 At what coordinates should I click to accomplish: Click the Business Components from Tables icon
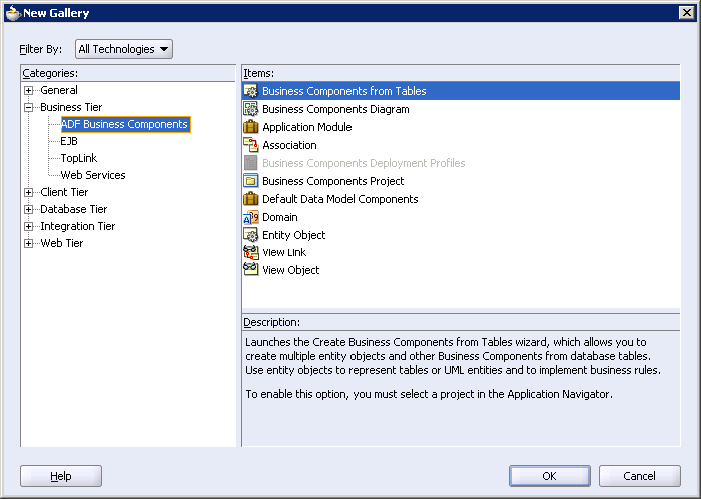tap(250, 91)
